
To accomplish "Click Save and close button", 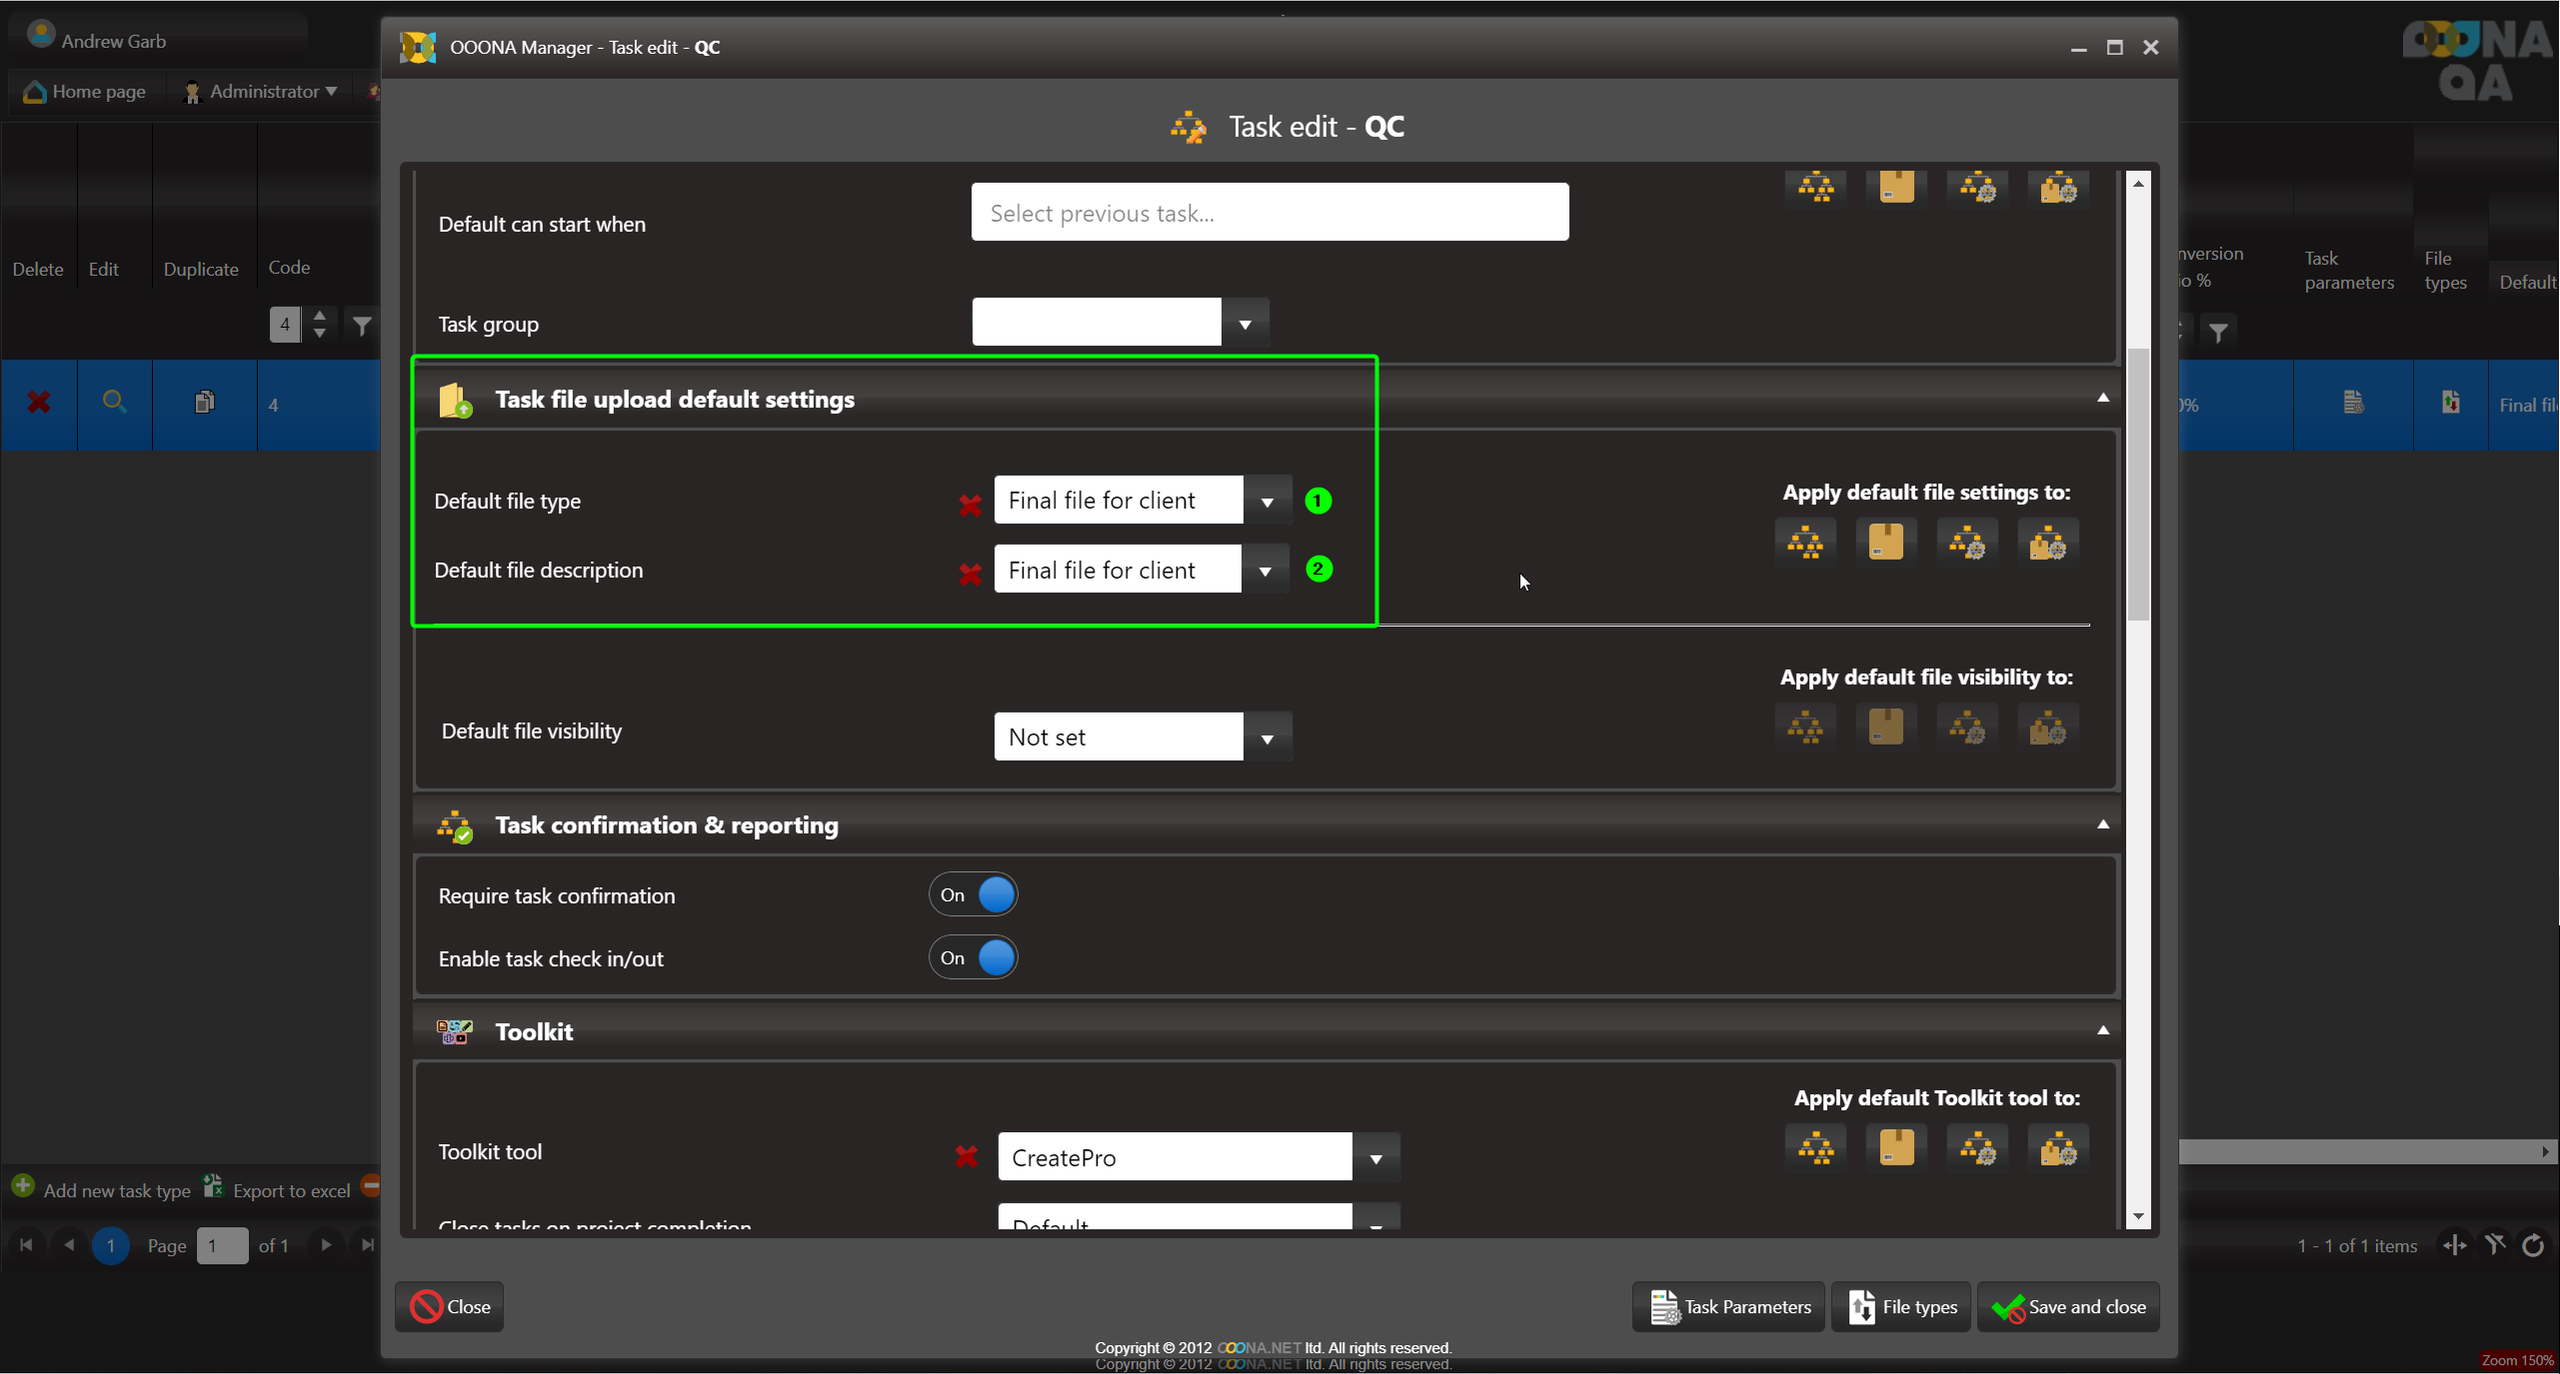I will [x=2068, y=1307].
